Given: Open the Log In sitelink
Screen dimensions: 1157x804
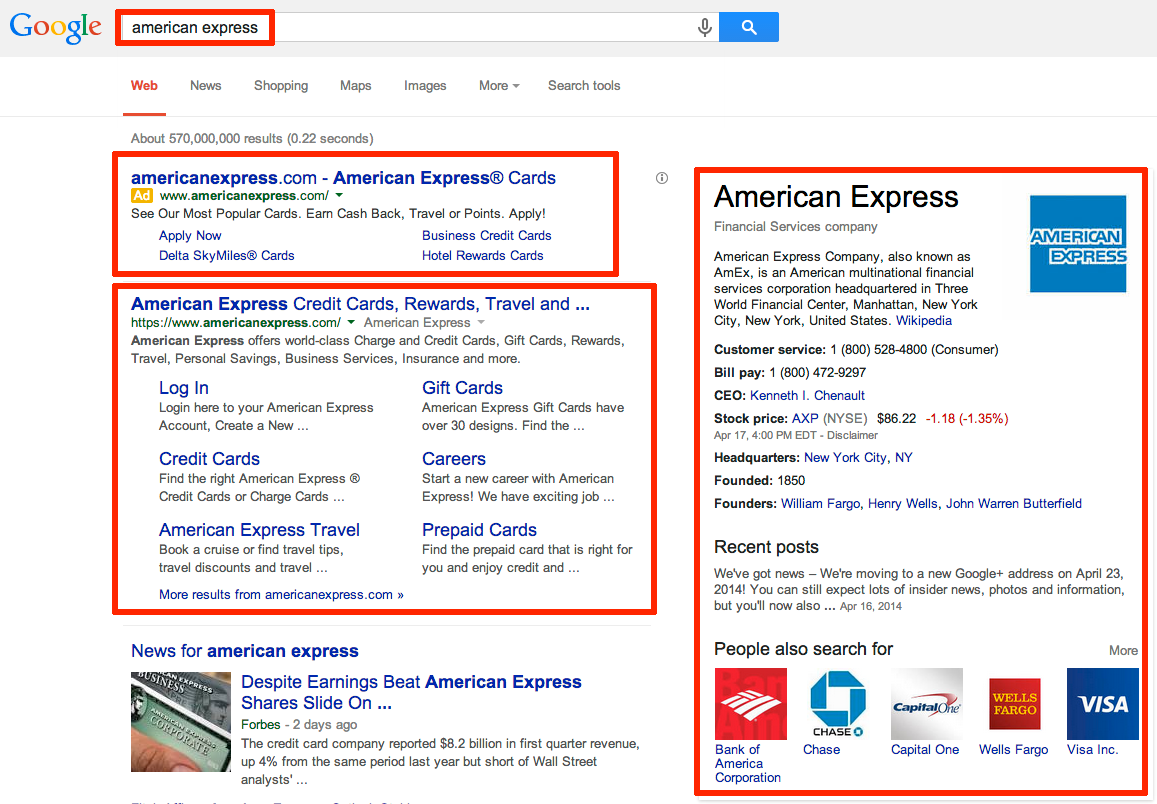Looking at the screenshot, I should pos(184,388).
